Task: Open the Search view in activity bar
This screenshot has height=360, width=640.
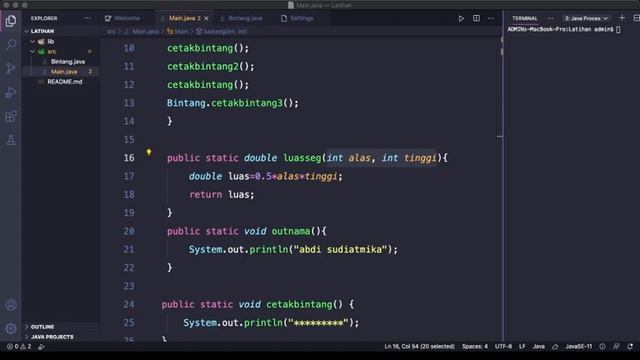Action: (x=11, y=44)
